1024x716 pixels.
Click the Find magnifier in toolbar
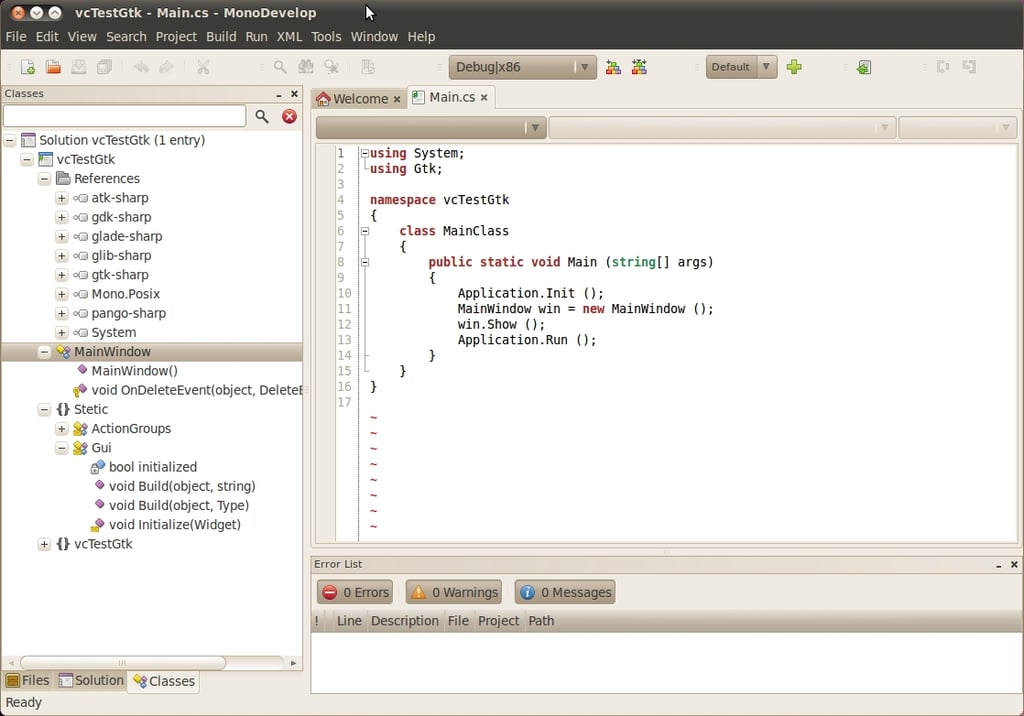click(x=280, y=67)
